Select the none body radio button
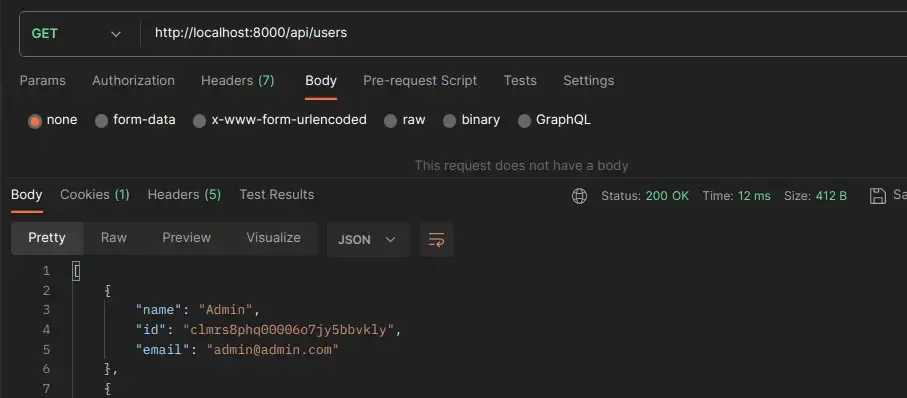Viewport: 907px width, 398px height. (x=35, y=121)
